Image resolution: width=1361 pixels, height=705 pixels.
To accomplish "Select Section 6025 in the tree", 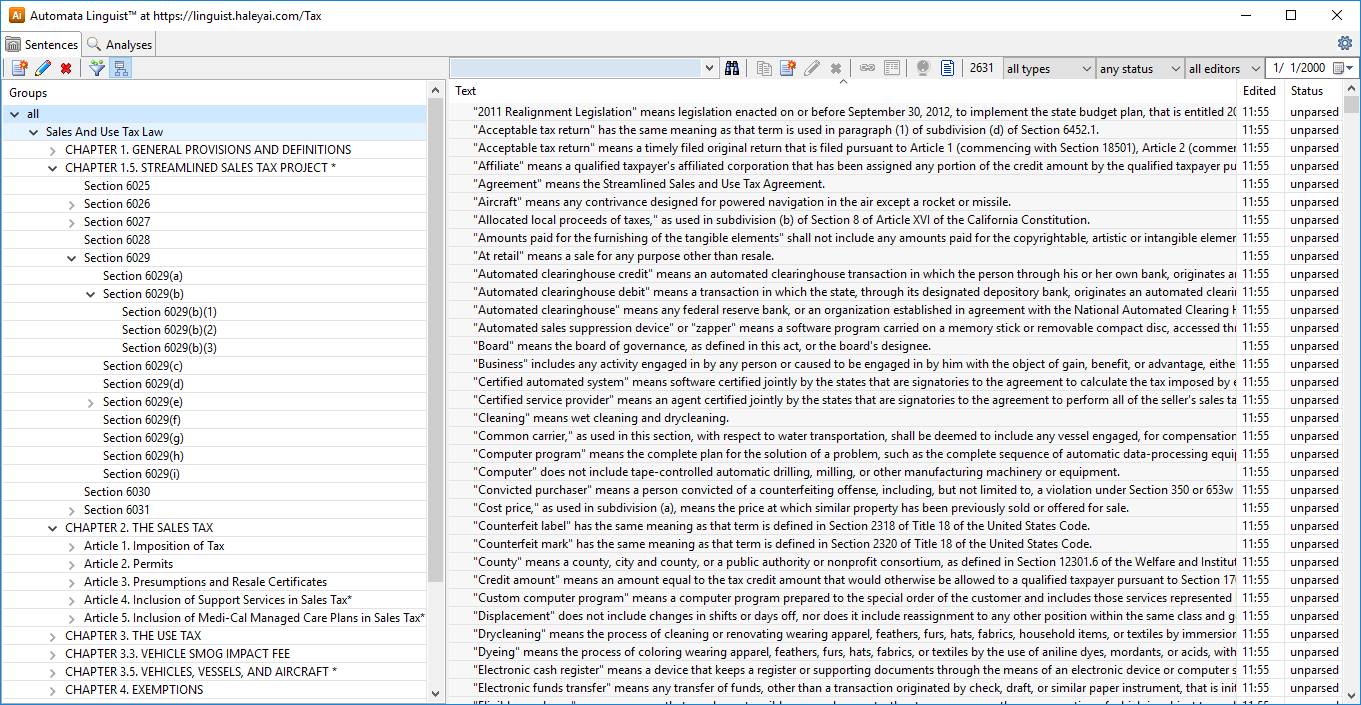I will 117,186.
